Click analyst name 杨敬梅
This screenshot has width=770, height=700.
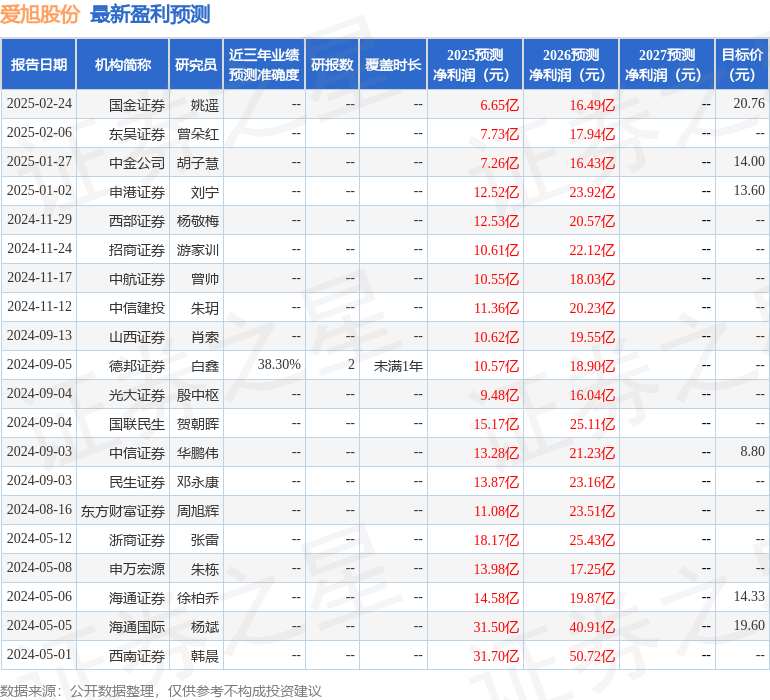point(198,221)
